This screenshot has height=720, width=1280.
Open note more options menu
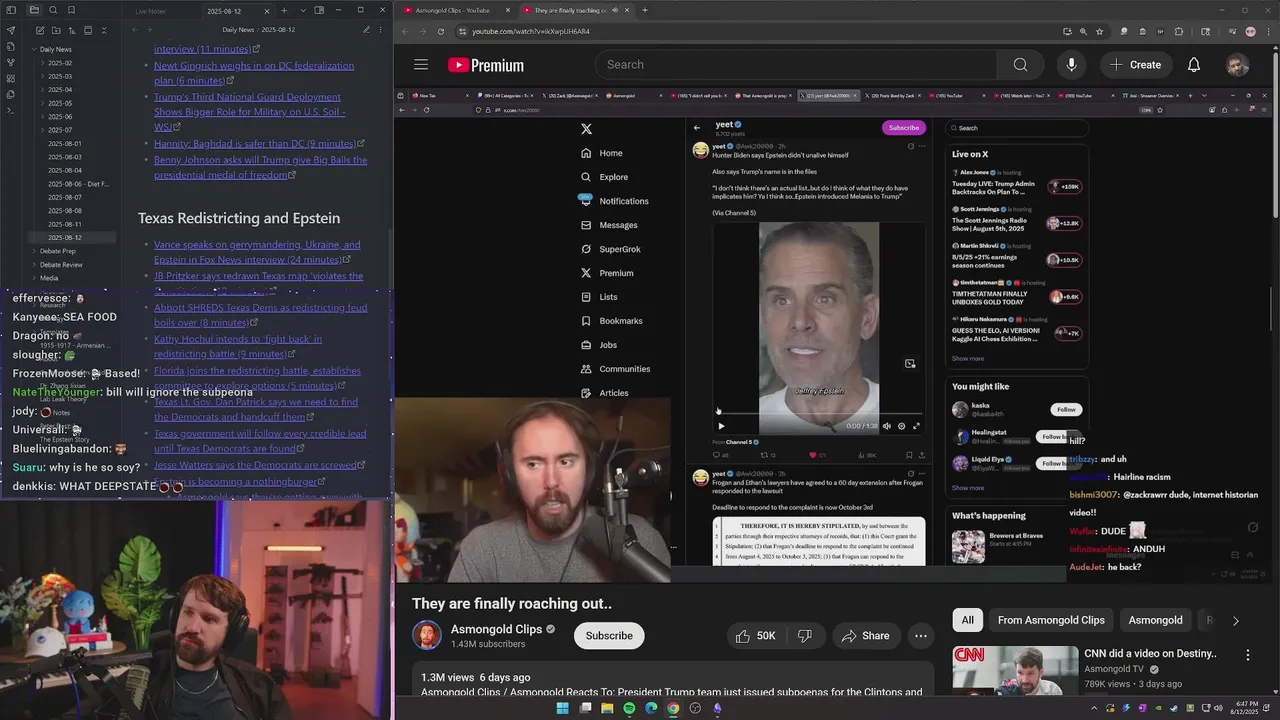(380, 30)
